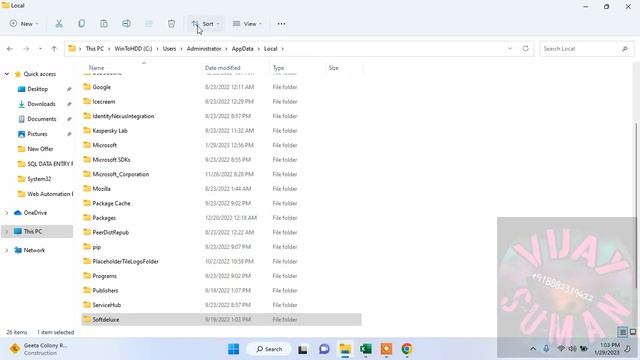
Task: Click the Delete trash icon
Action: coord(171,24)
